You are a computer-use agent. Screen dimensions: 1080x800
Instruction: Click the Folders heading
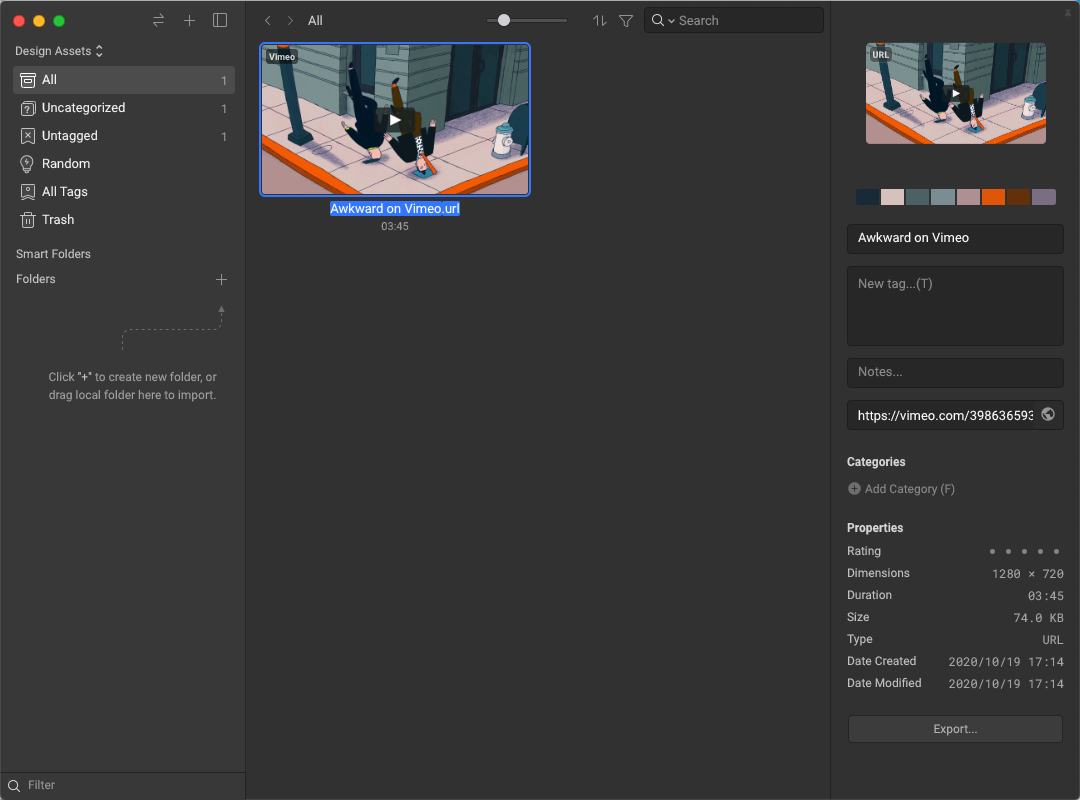point(36,279)
